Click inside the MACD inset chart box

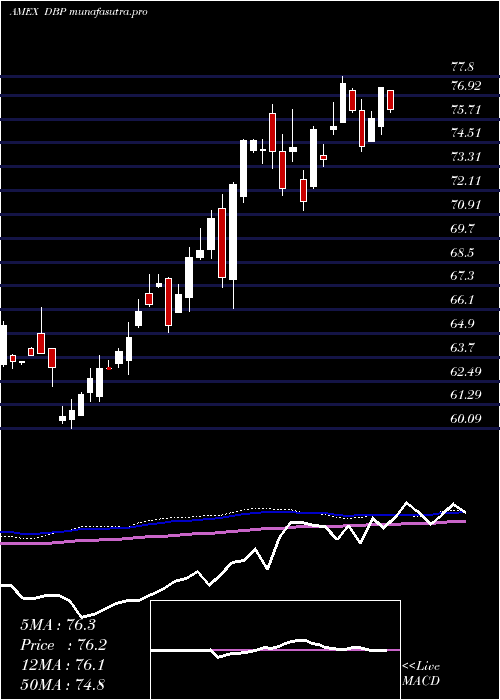275,650
